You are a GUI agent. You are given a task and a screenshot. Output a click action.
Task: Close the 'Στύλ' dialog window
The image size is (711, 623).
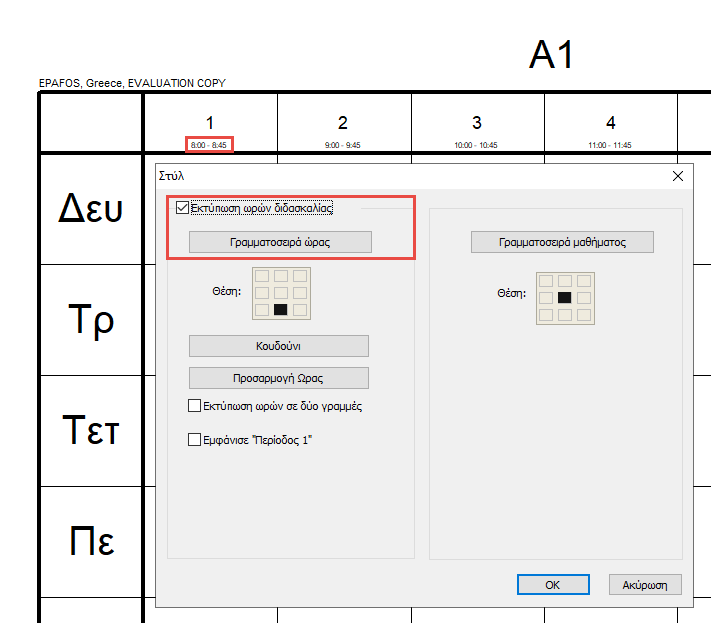click(678, 176)
